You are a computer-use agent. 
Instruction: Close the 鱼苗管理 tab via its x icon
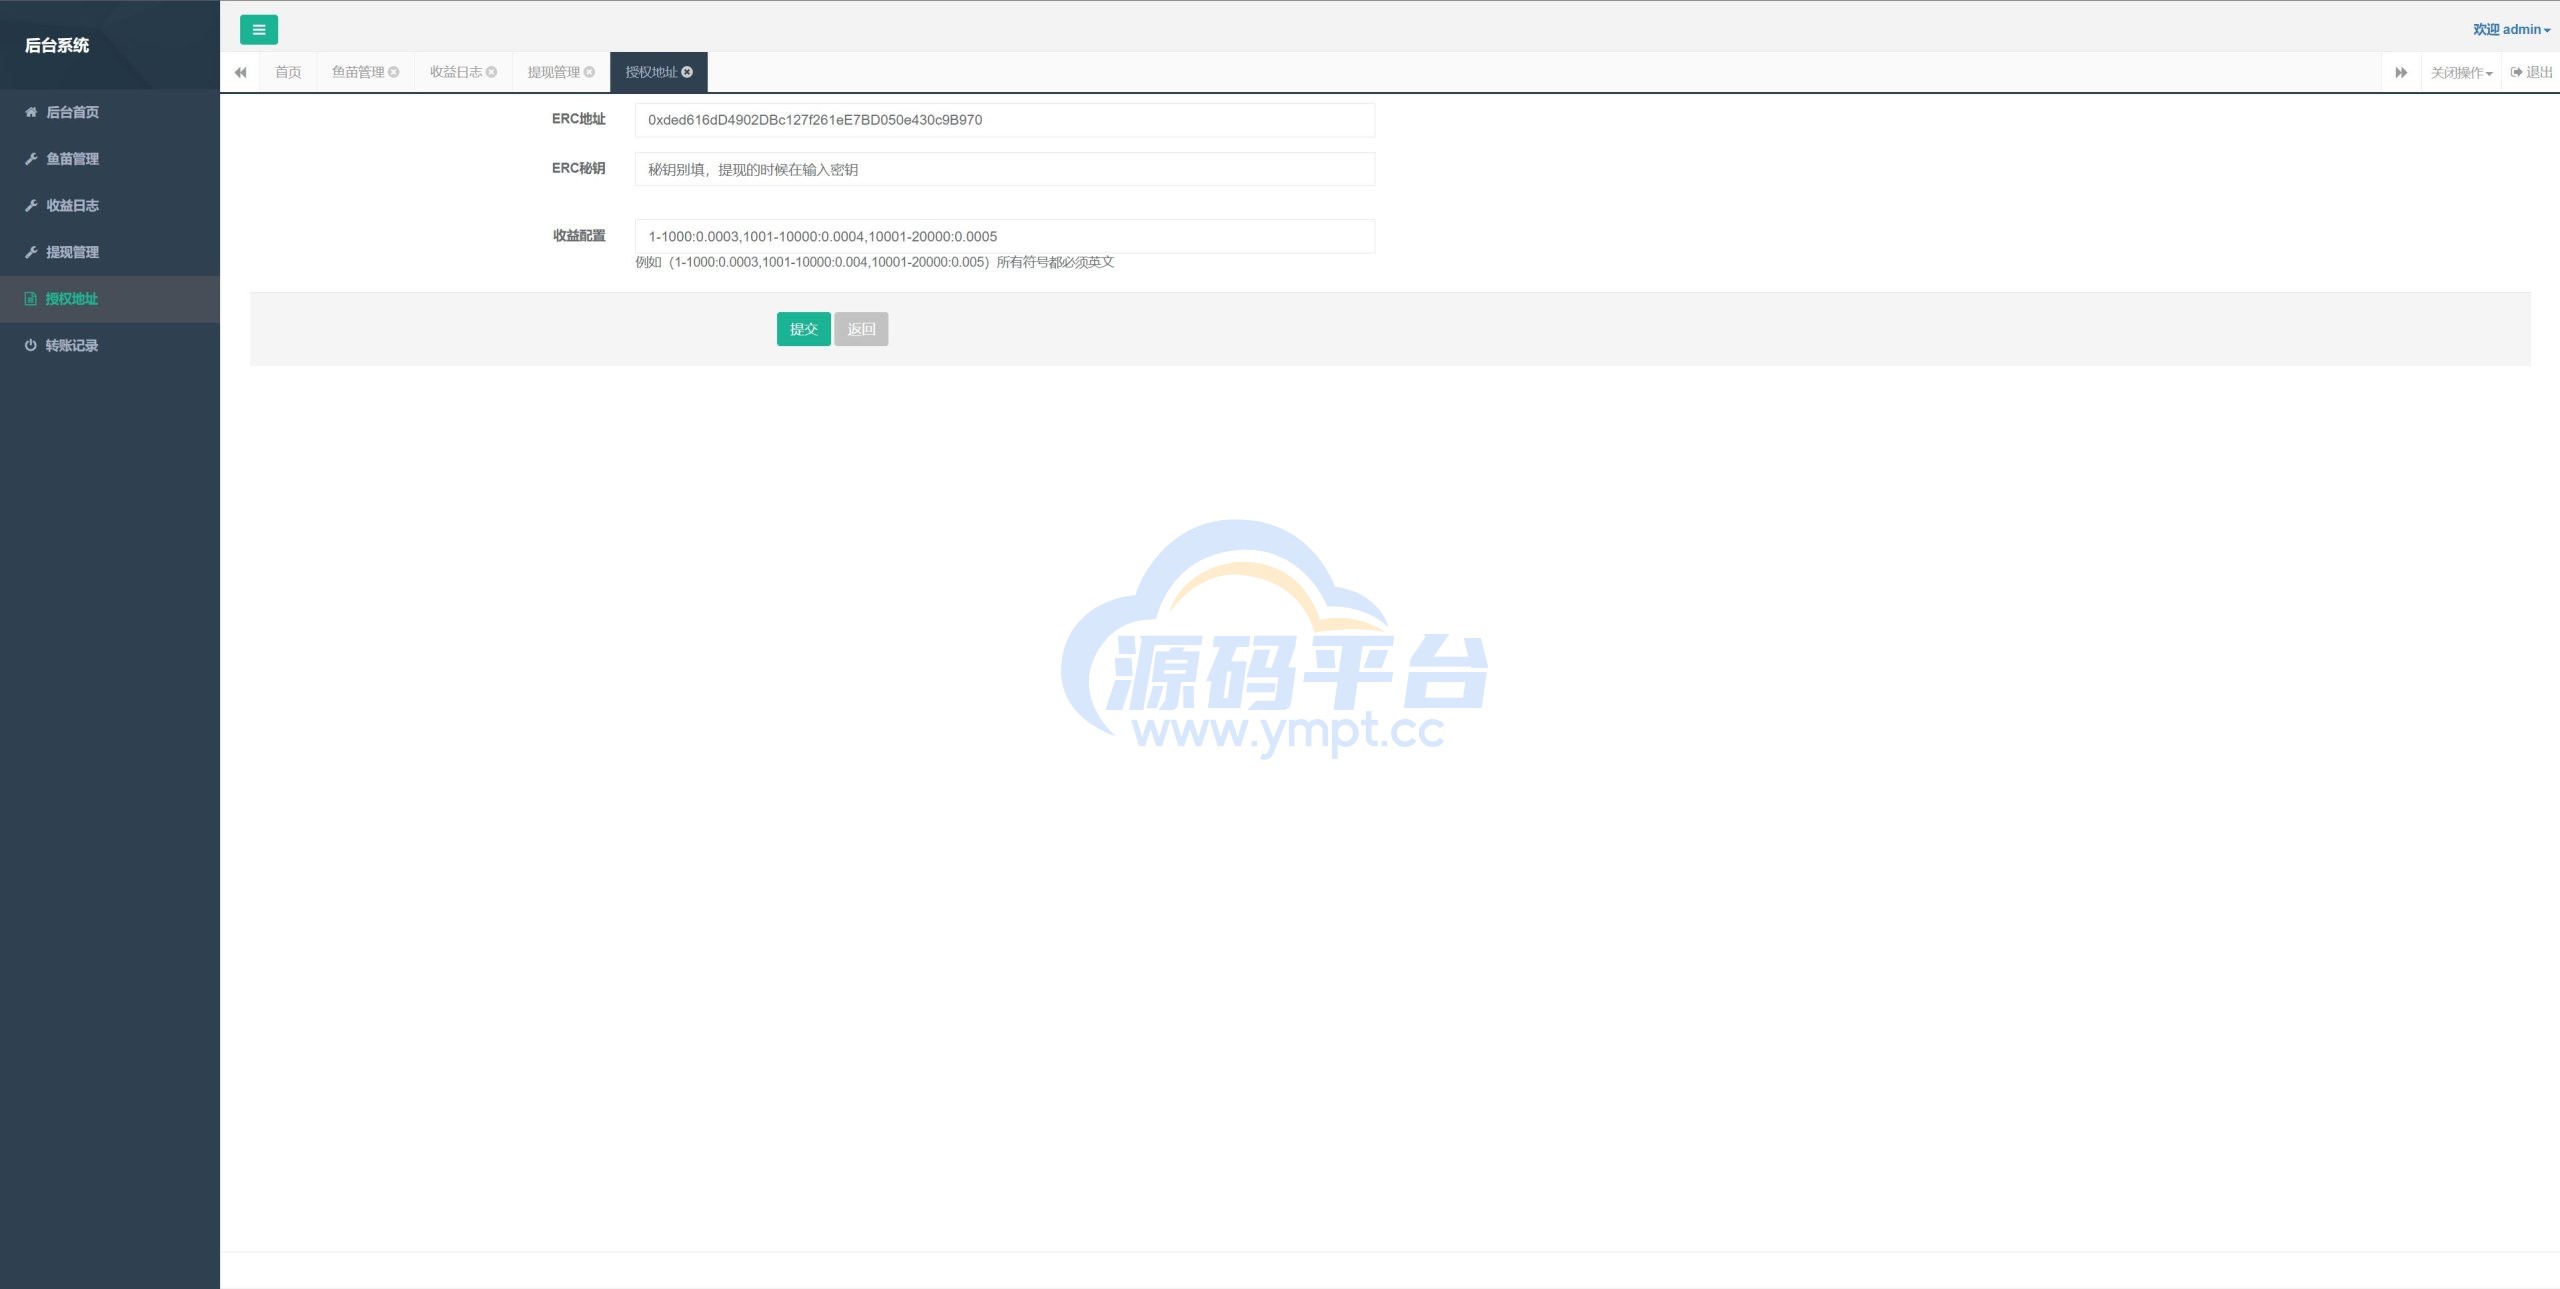click(394, 72)
